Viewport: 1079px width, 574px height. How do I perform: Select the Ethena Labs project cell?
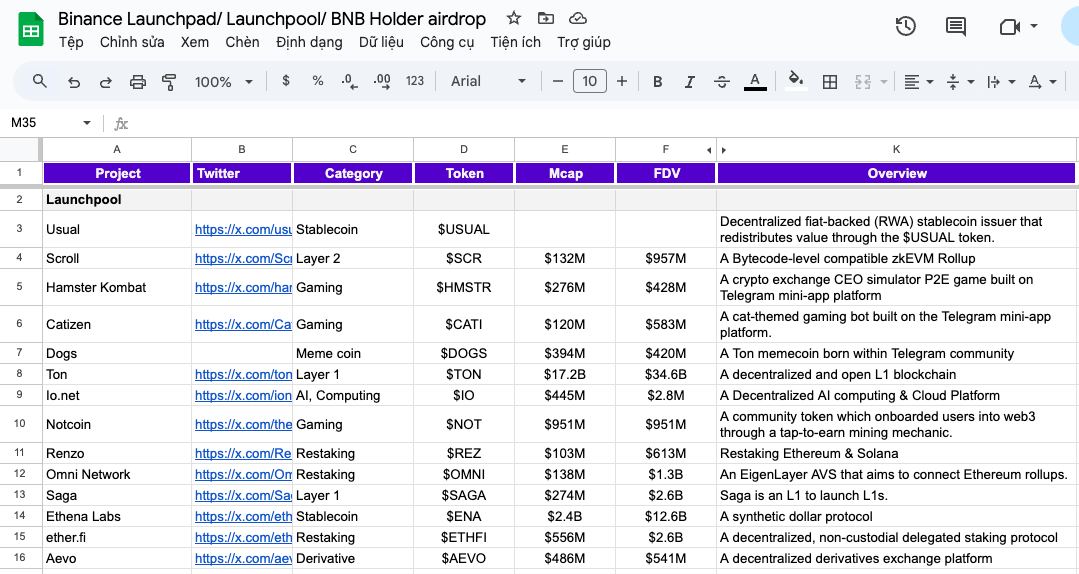pyautogui.click(x=117, y=516)
